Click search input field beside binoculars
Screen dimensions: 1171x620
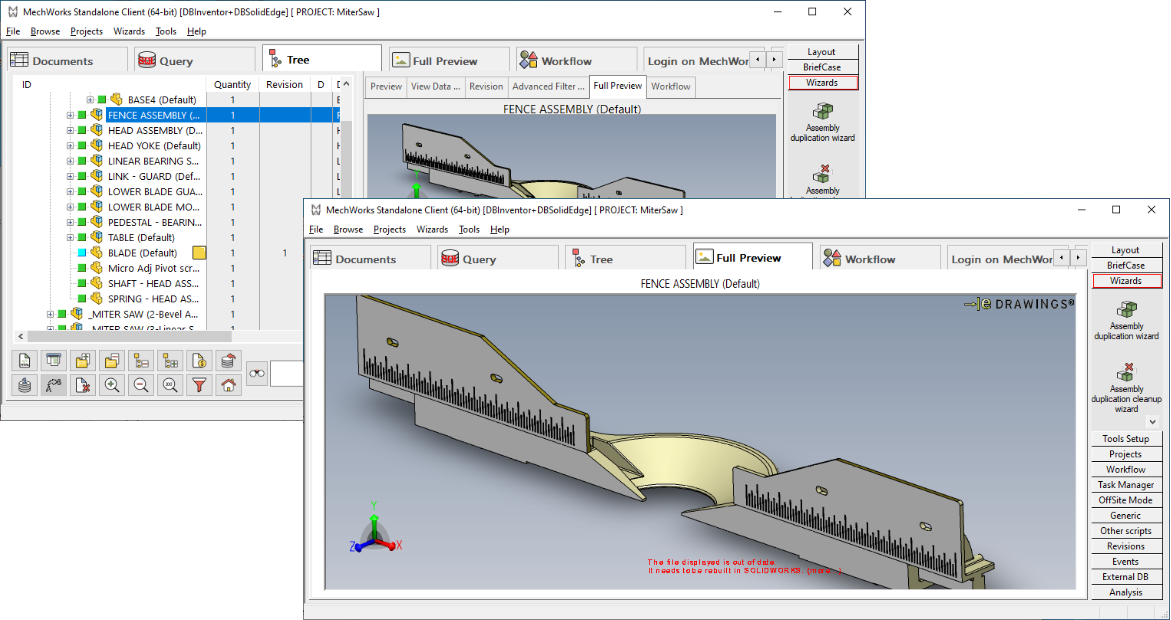[286, 373]
